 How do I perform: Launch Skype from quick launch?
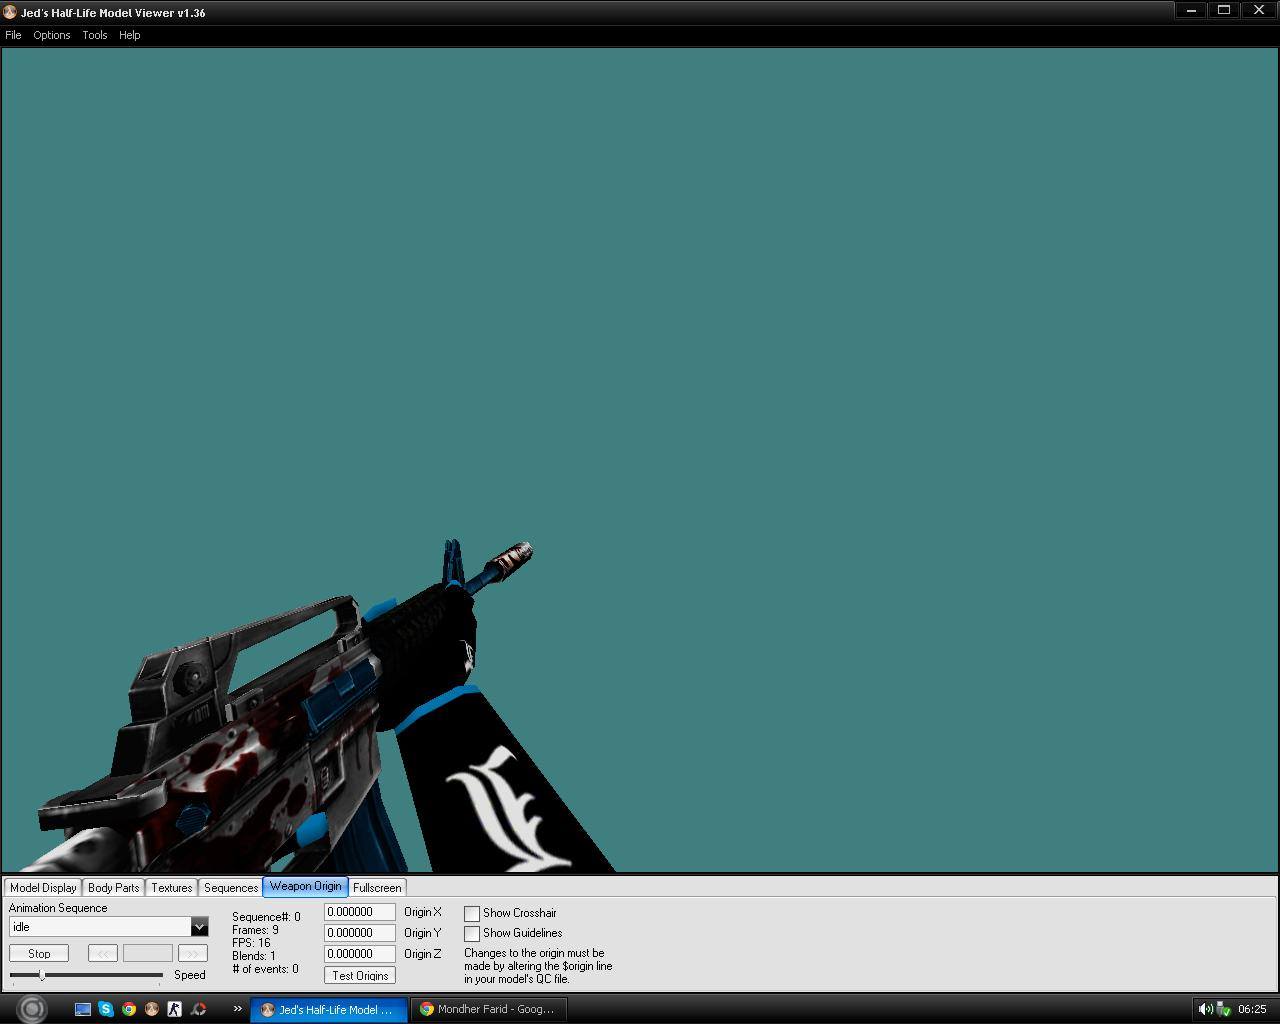coord(106,1009)
